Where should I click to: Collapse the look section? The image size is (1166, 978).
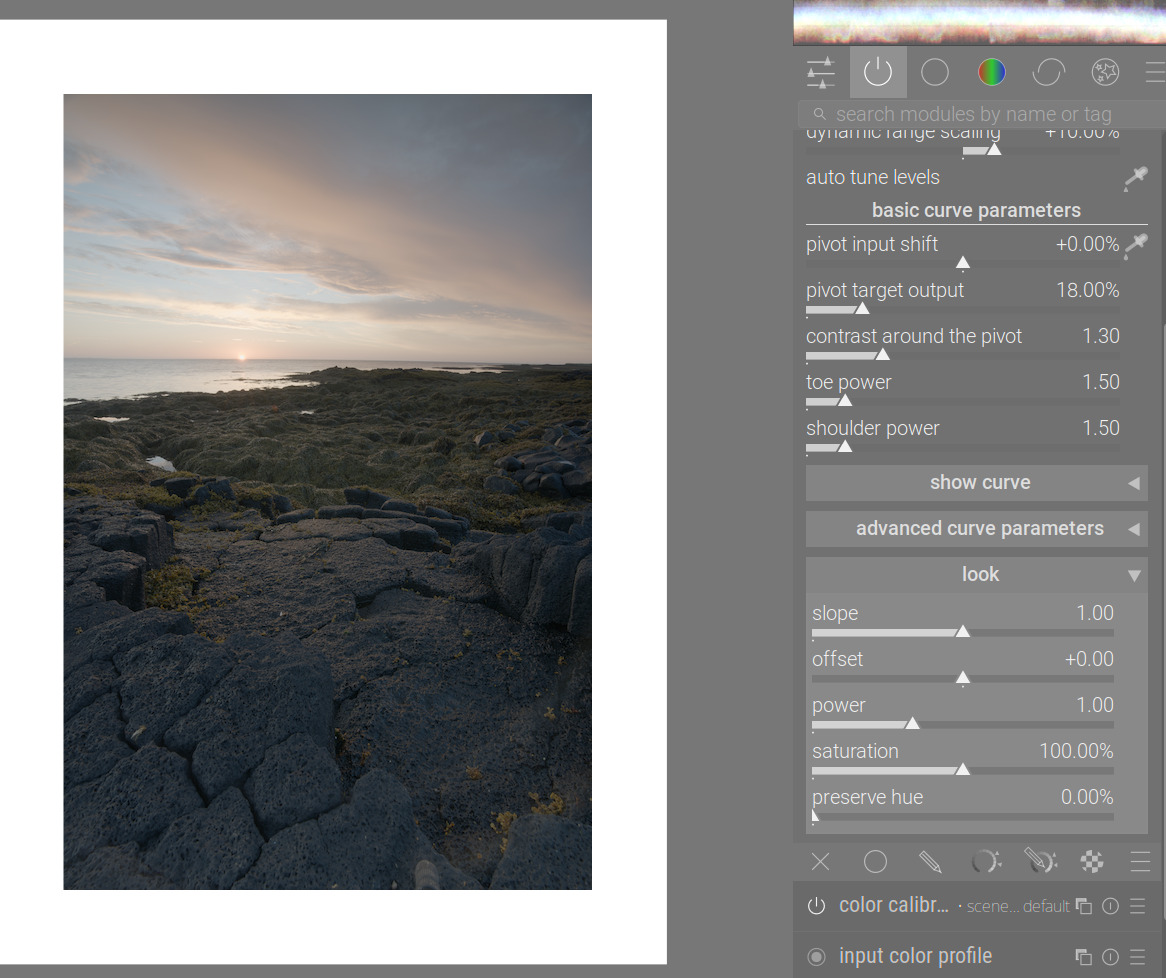pos(976,575)
